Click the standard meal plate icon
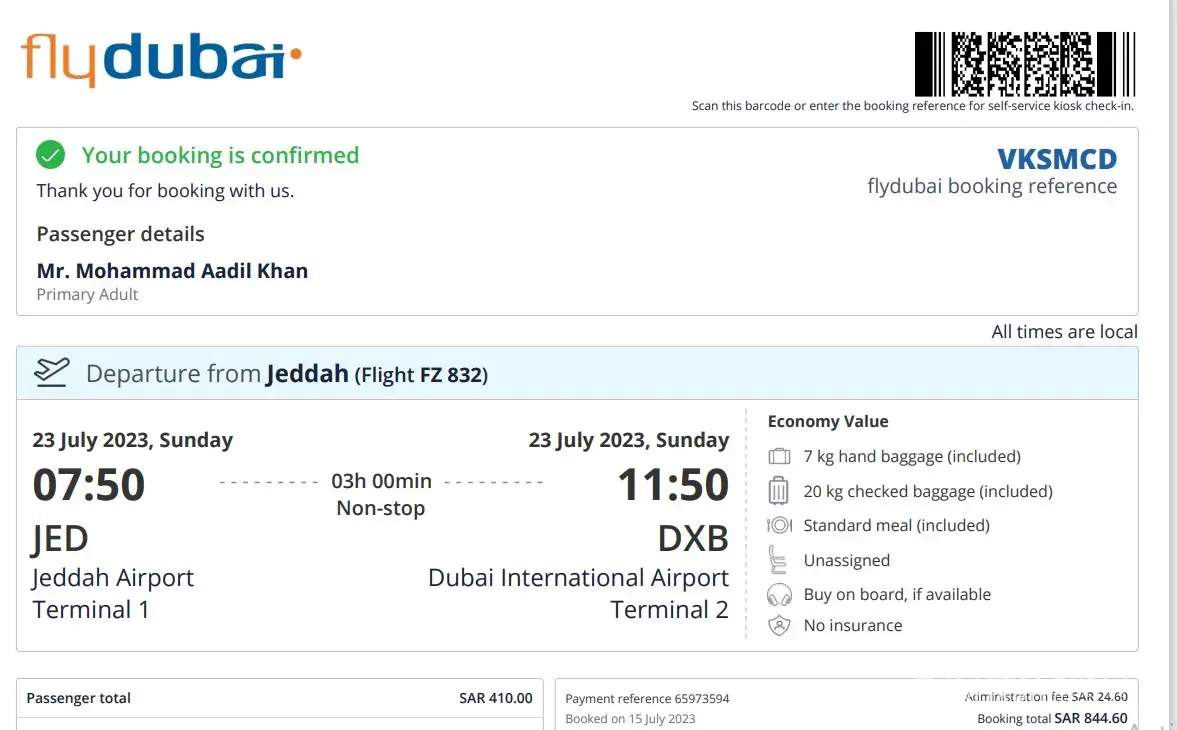 tap(779, 525)
